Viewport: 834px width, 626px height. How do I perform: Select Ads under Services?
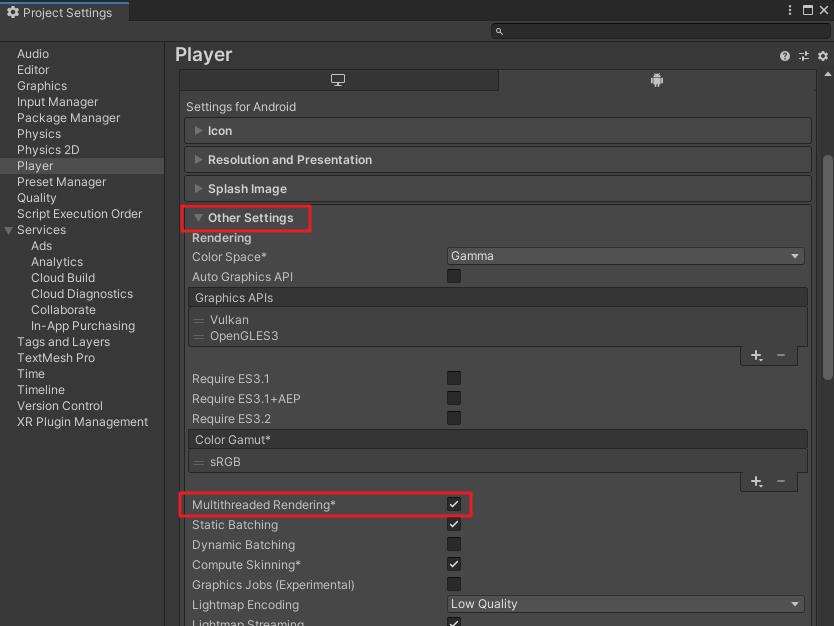[41, 246]
